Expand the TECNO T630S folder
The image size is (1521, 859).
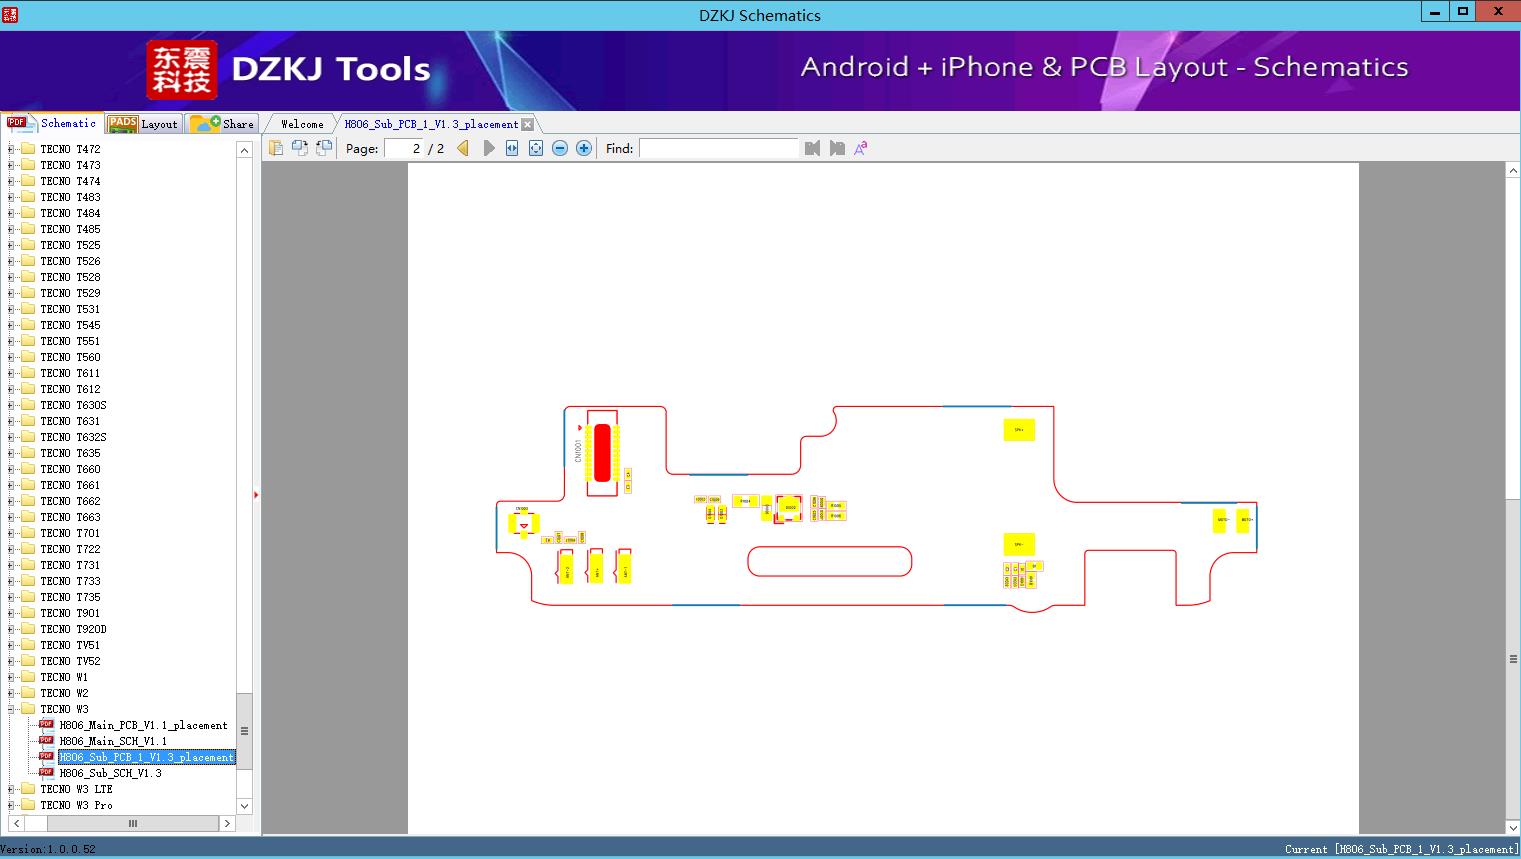point(11,405)
